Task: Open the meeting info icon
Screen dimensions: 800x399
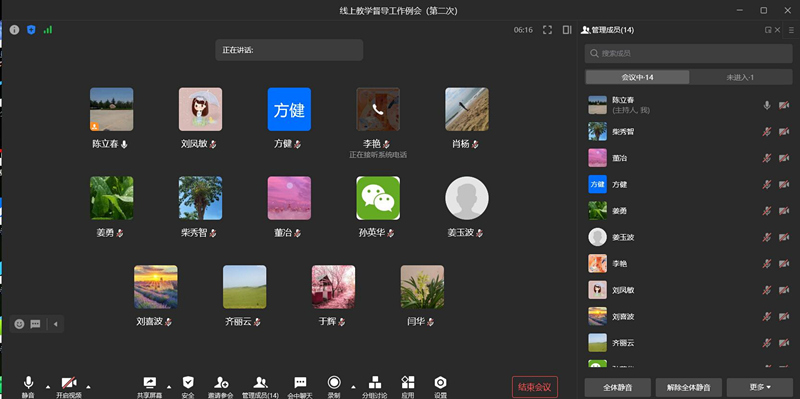Action: pyautogui.click(x=14, y=30)
